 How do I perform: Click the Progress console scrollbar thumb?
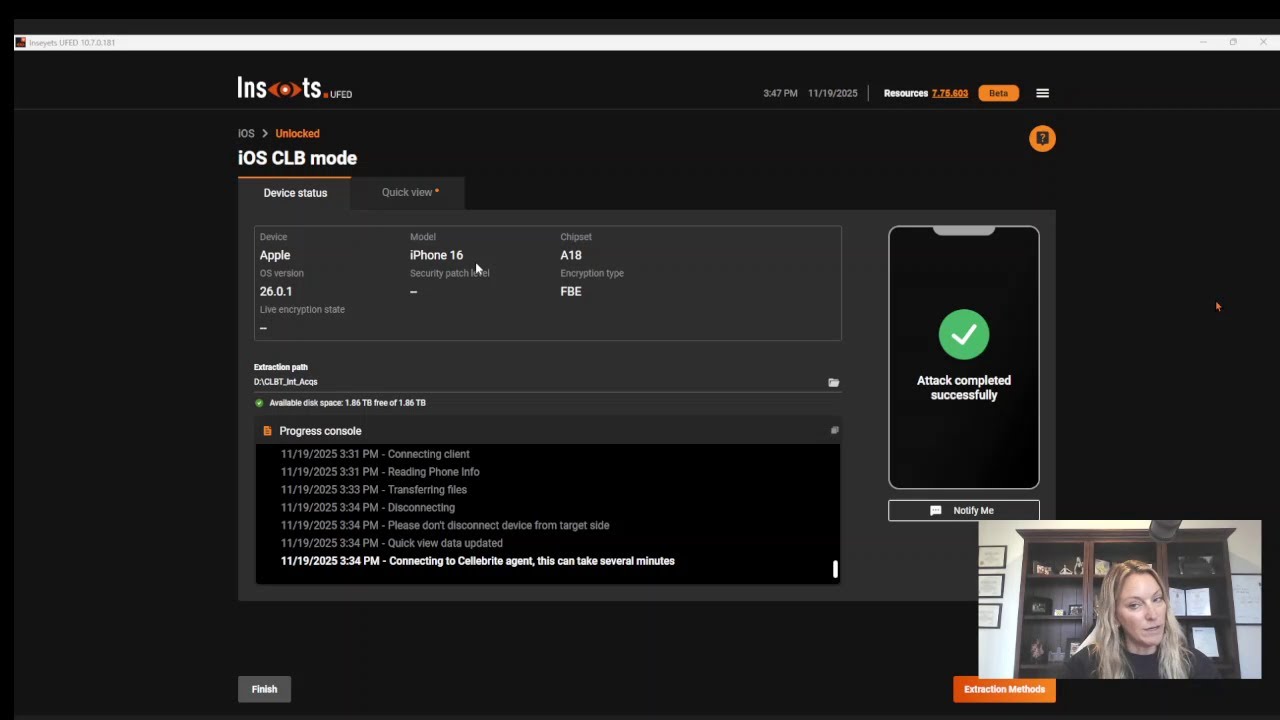[835, 569]
